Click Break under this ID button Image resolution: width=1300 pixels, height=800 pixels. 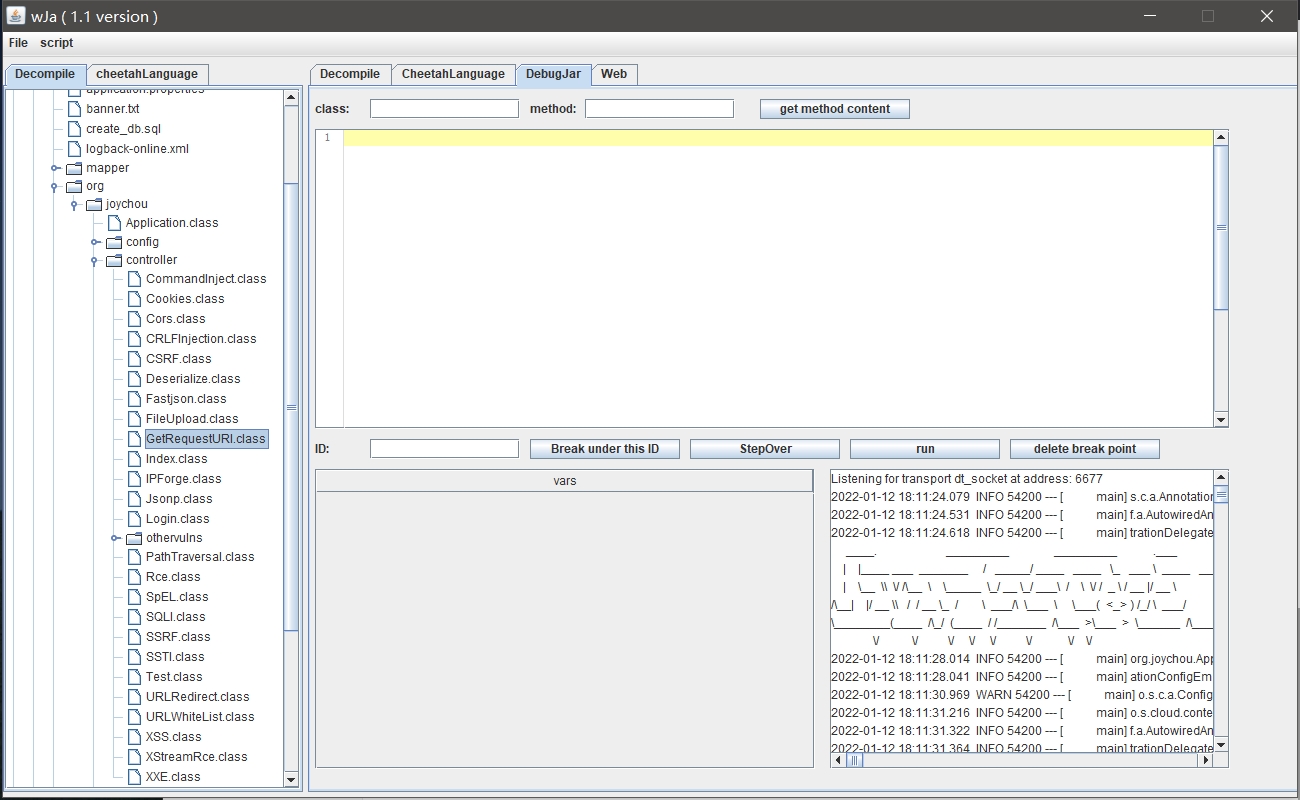(x=605, y=449)
